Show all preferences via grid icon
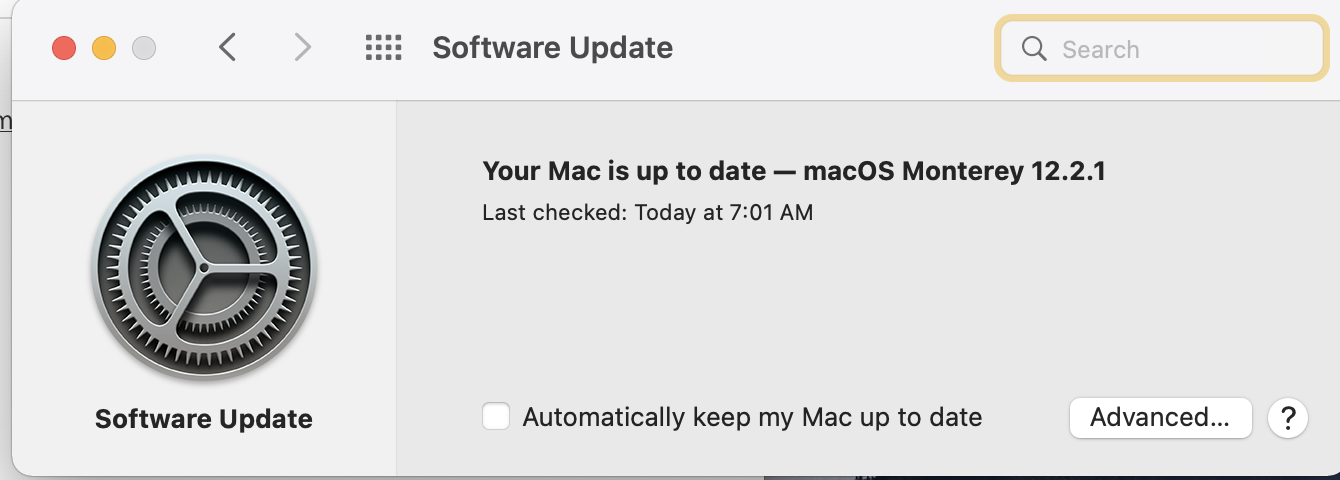This screenshot has height=480, width=1340. pyautogui.click(x=383, y=47)
